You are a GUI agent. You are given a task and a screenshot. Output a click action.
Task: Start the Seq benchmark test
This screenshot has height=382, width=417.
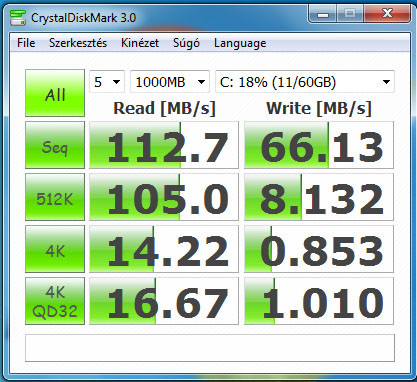pos(55,145)
